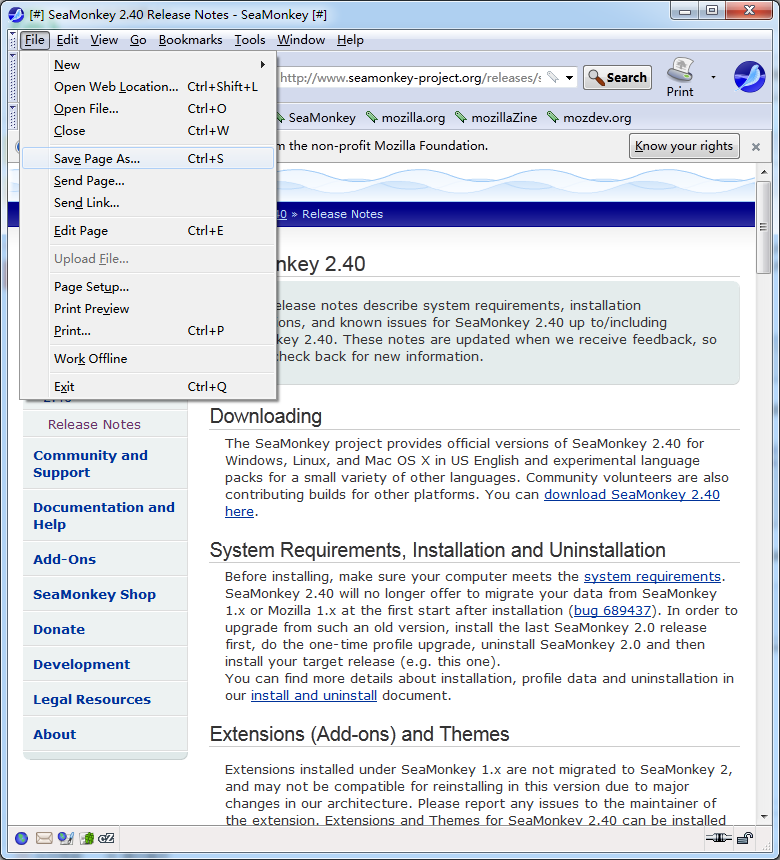Screen dimensions: 780x860
Task: Click the Search button next to URL bar
Action: 617,78
